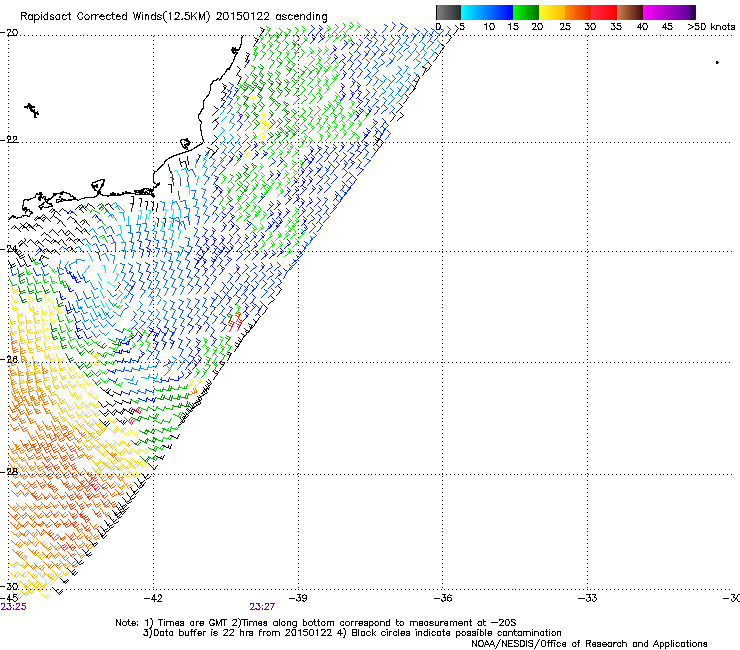Click the legend label '25'
740x650 pixels.
coord(565,27)
